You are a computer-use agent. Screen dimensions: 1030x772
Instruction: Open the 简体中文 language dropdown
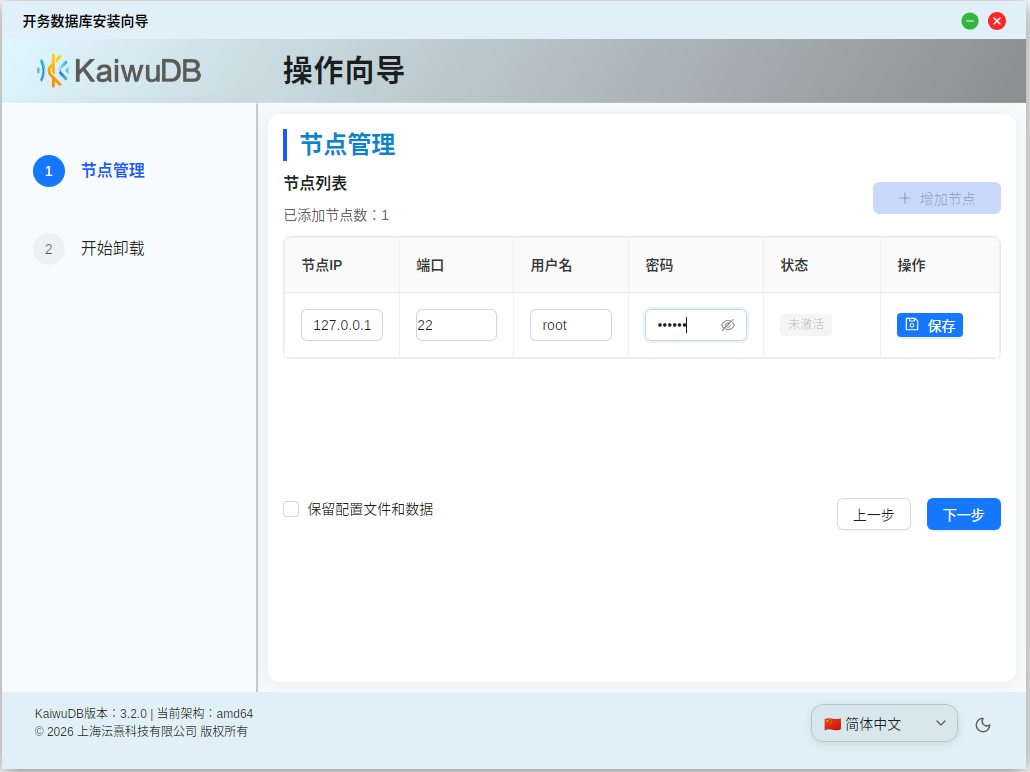(884, 723)
